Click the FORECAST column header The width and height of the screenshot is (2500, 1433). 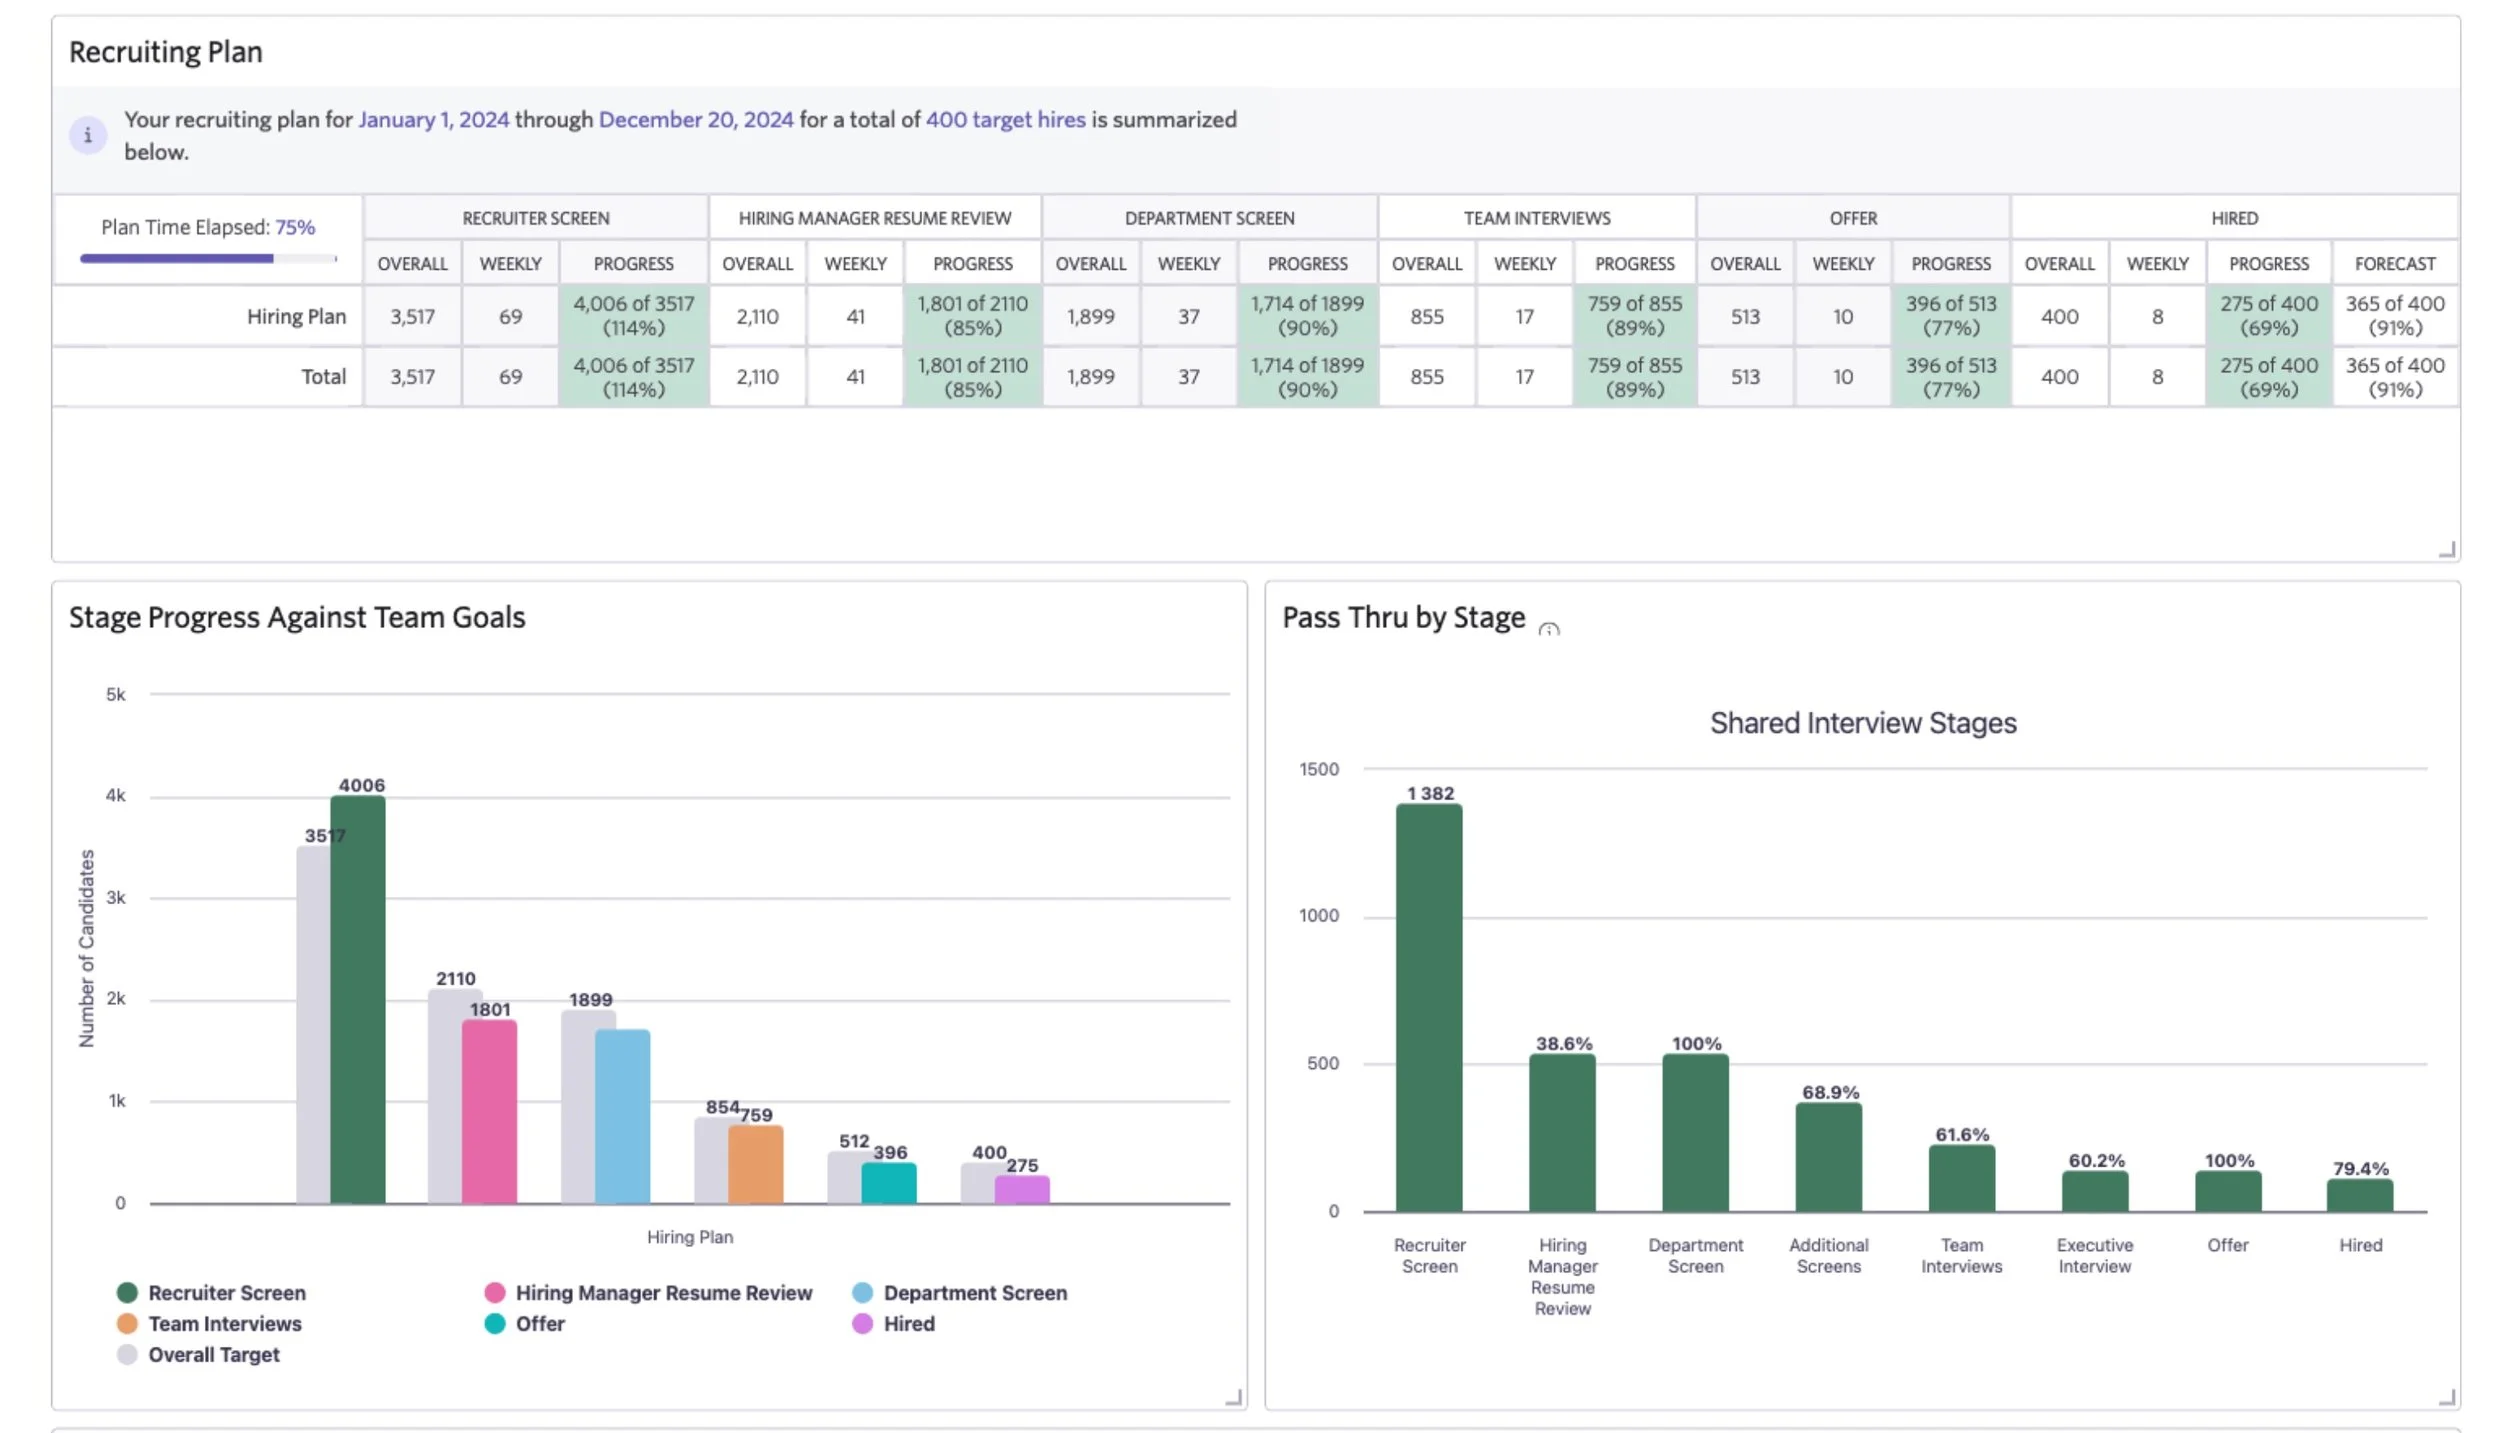[x=2395, y=263]
